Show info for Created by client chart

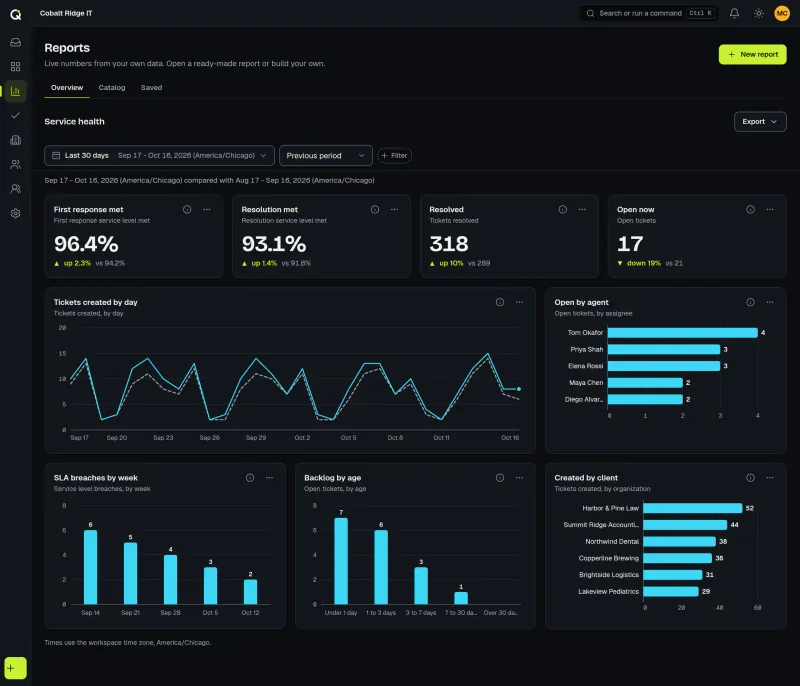(x=751, y=478)
